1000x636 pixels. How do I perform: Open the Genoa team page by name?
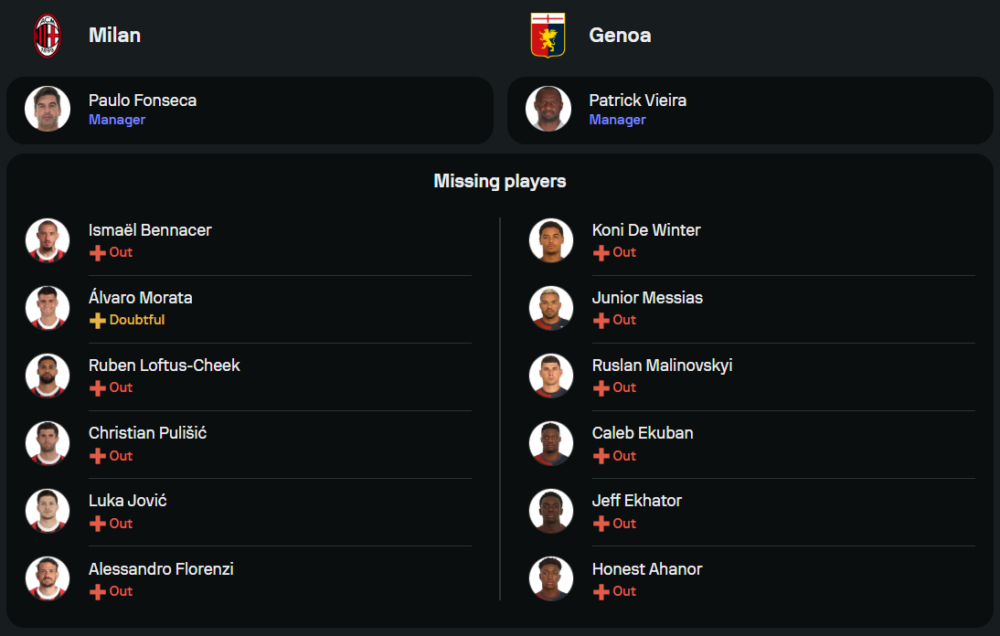point(620,35)
